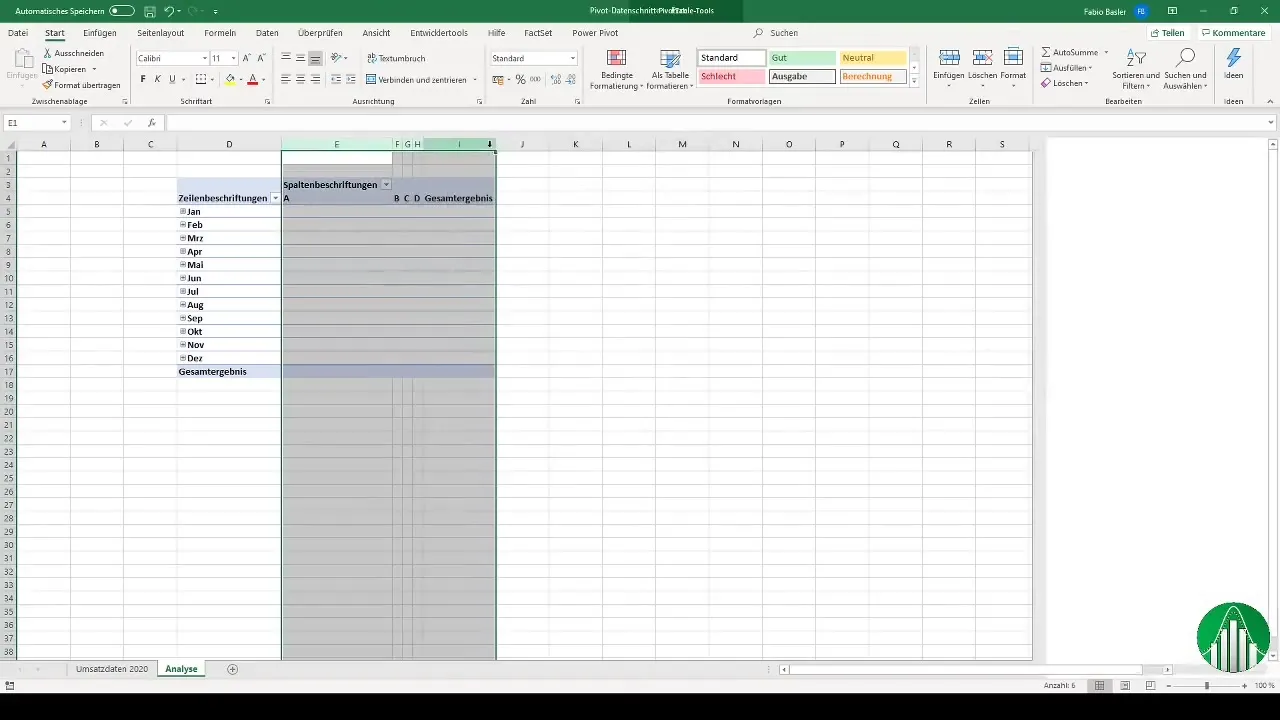Screen dimensions: 1280x720
Task: Click Löschen cells icon
Action: (x=982, y=58)
